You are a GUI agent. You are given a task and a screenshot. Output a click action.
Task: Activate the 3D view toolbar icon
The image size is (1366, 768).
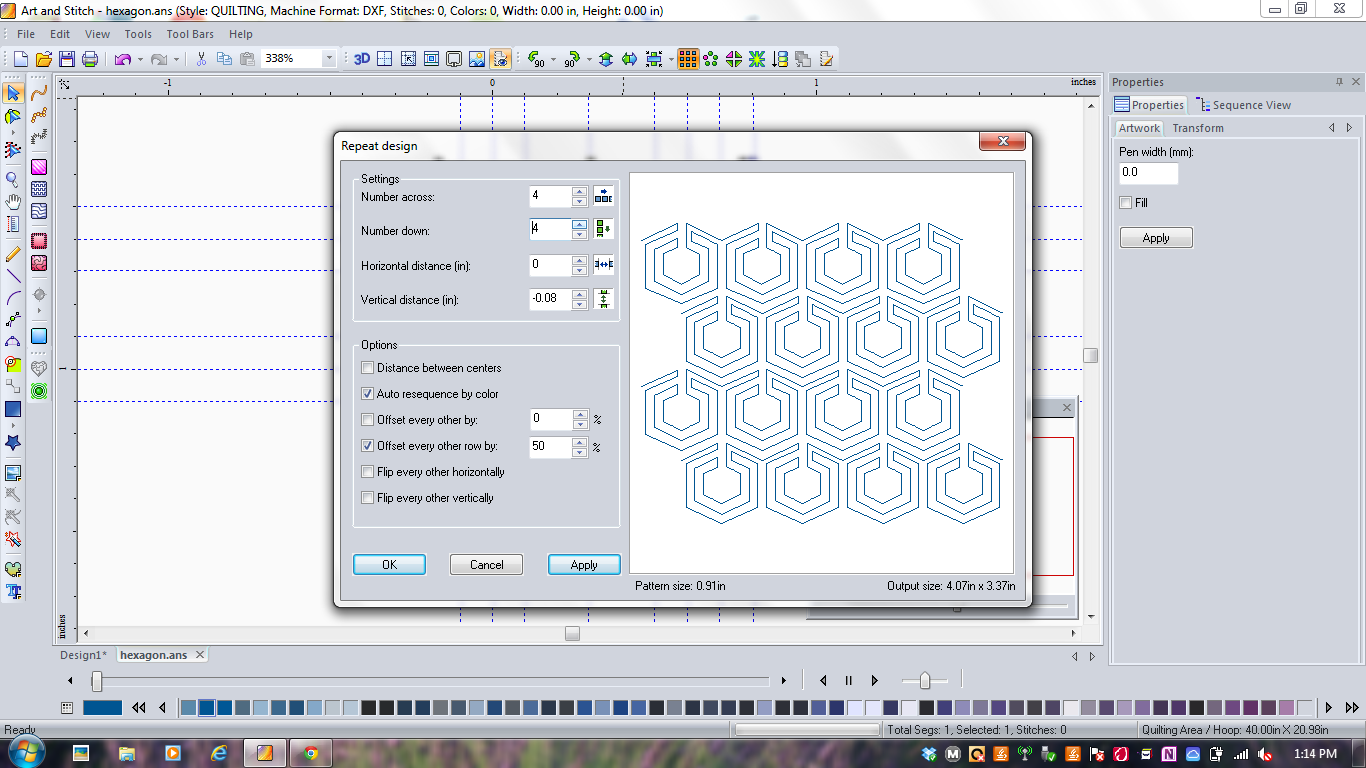coord(362,59)
